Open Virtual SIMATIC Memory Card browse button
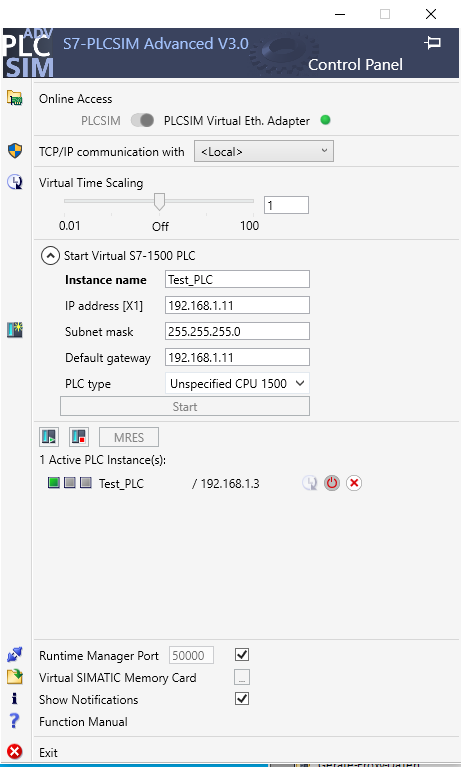Viewport: 461px width, 767px height. click(x=242, y=677)
